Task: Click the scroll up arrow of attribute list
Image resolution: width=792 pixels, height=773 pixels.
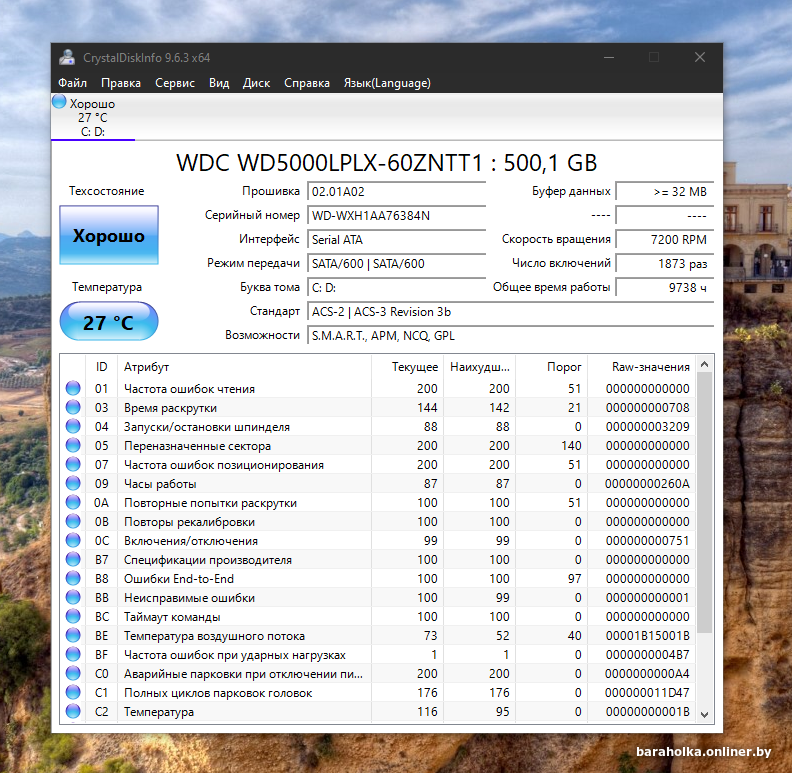Action: tap(705, 364)
